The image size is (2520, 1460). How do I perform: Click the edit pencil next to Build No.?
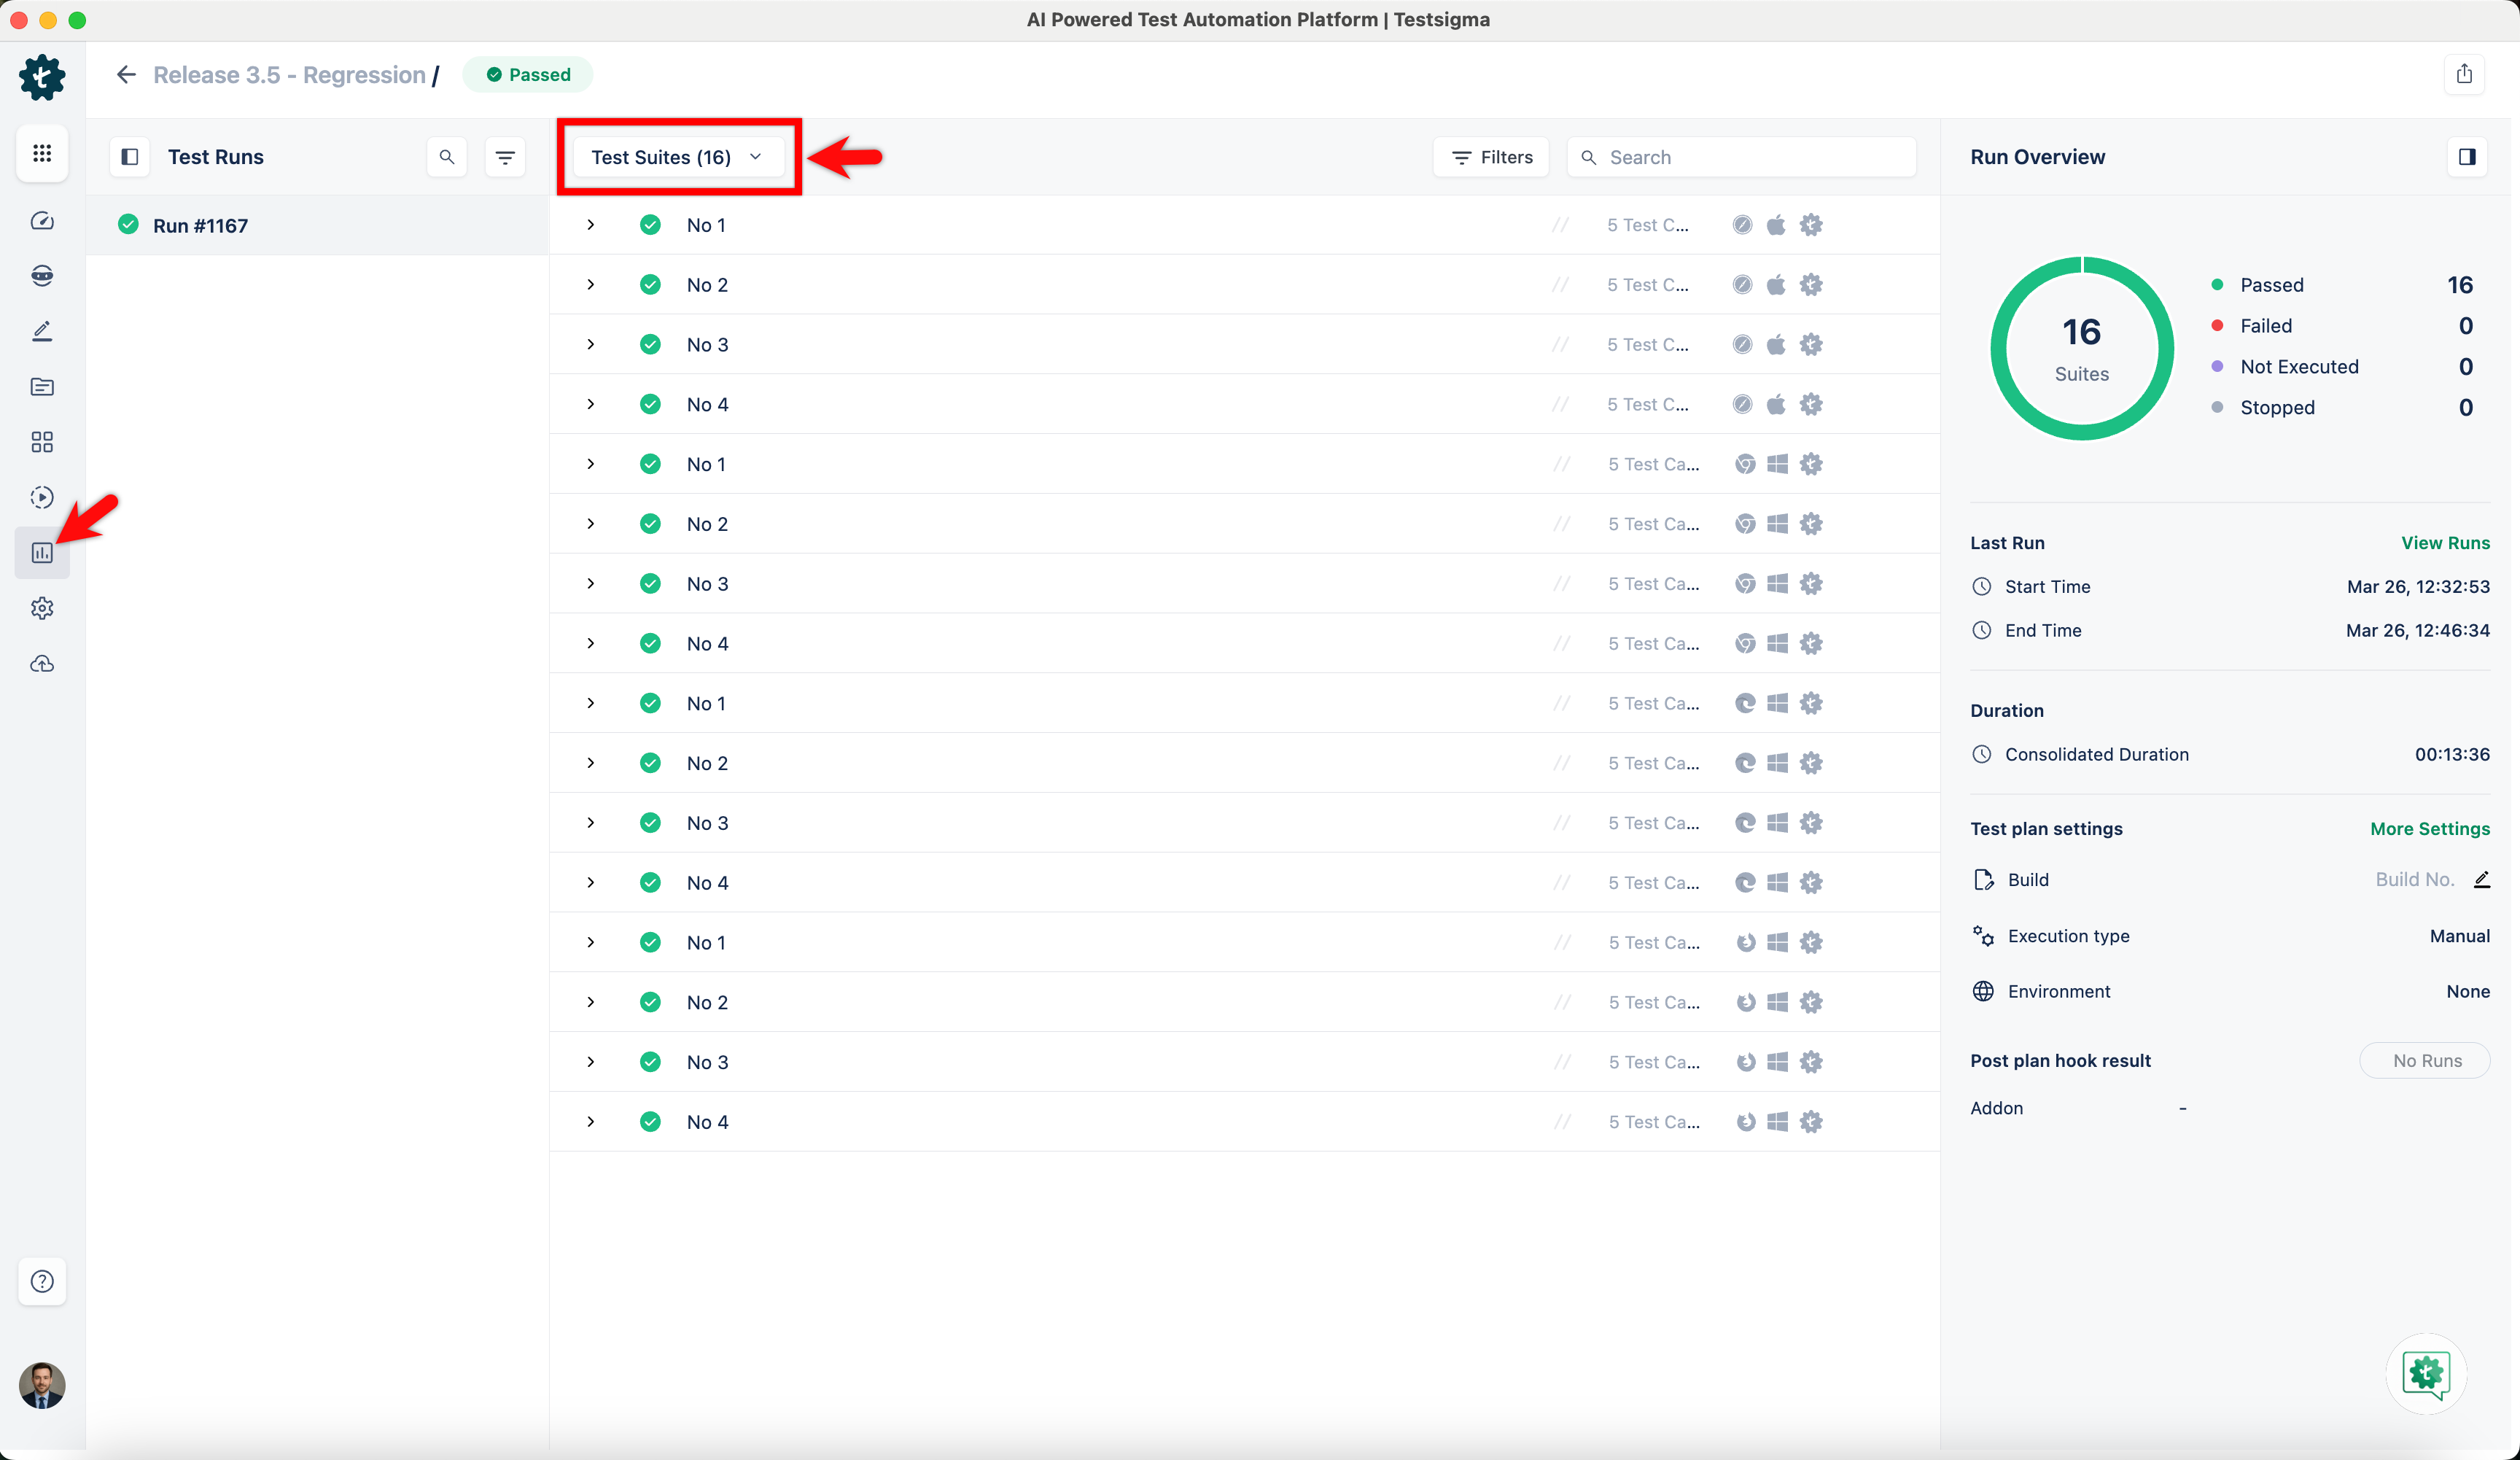tap(2481, 879)
